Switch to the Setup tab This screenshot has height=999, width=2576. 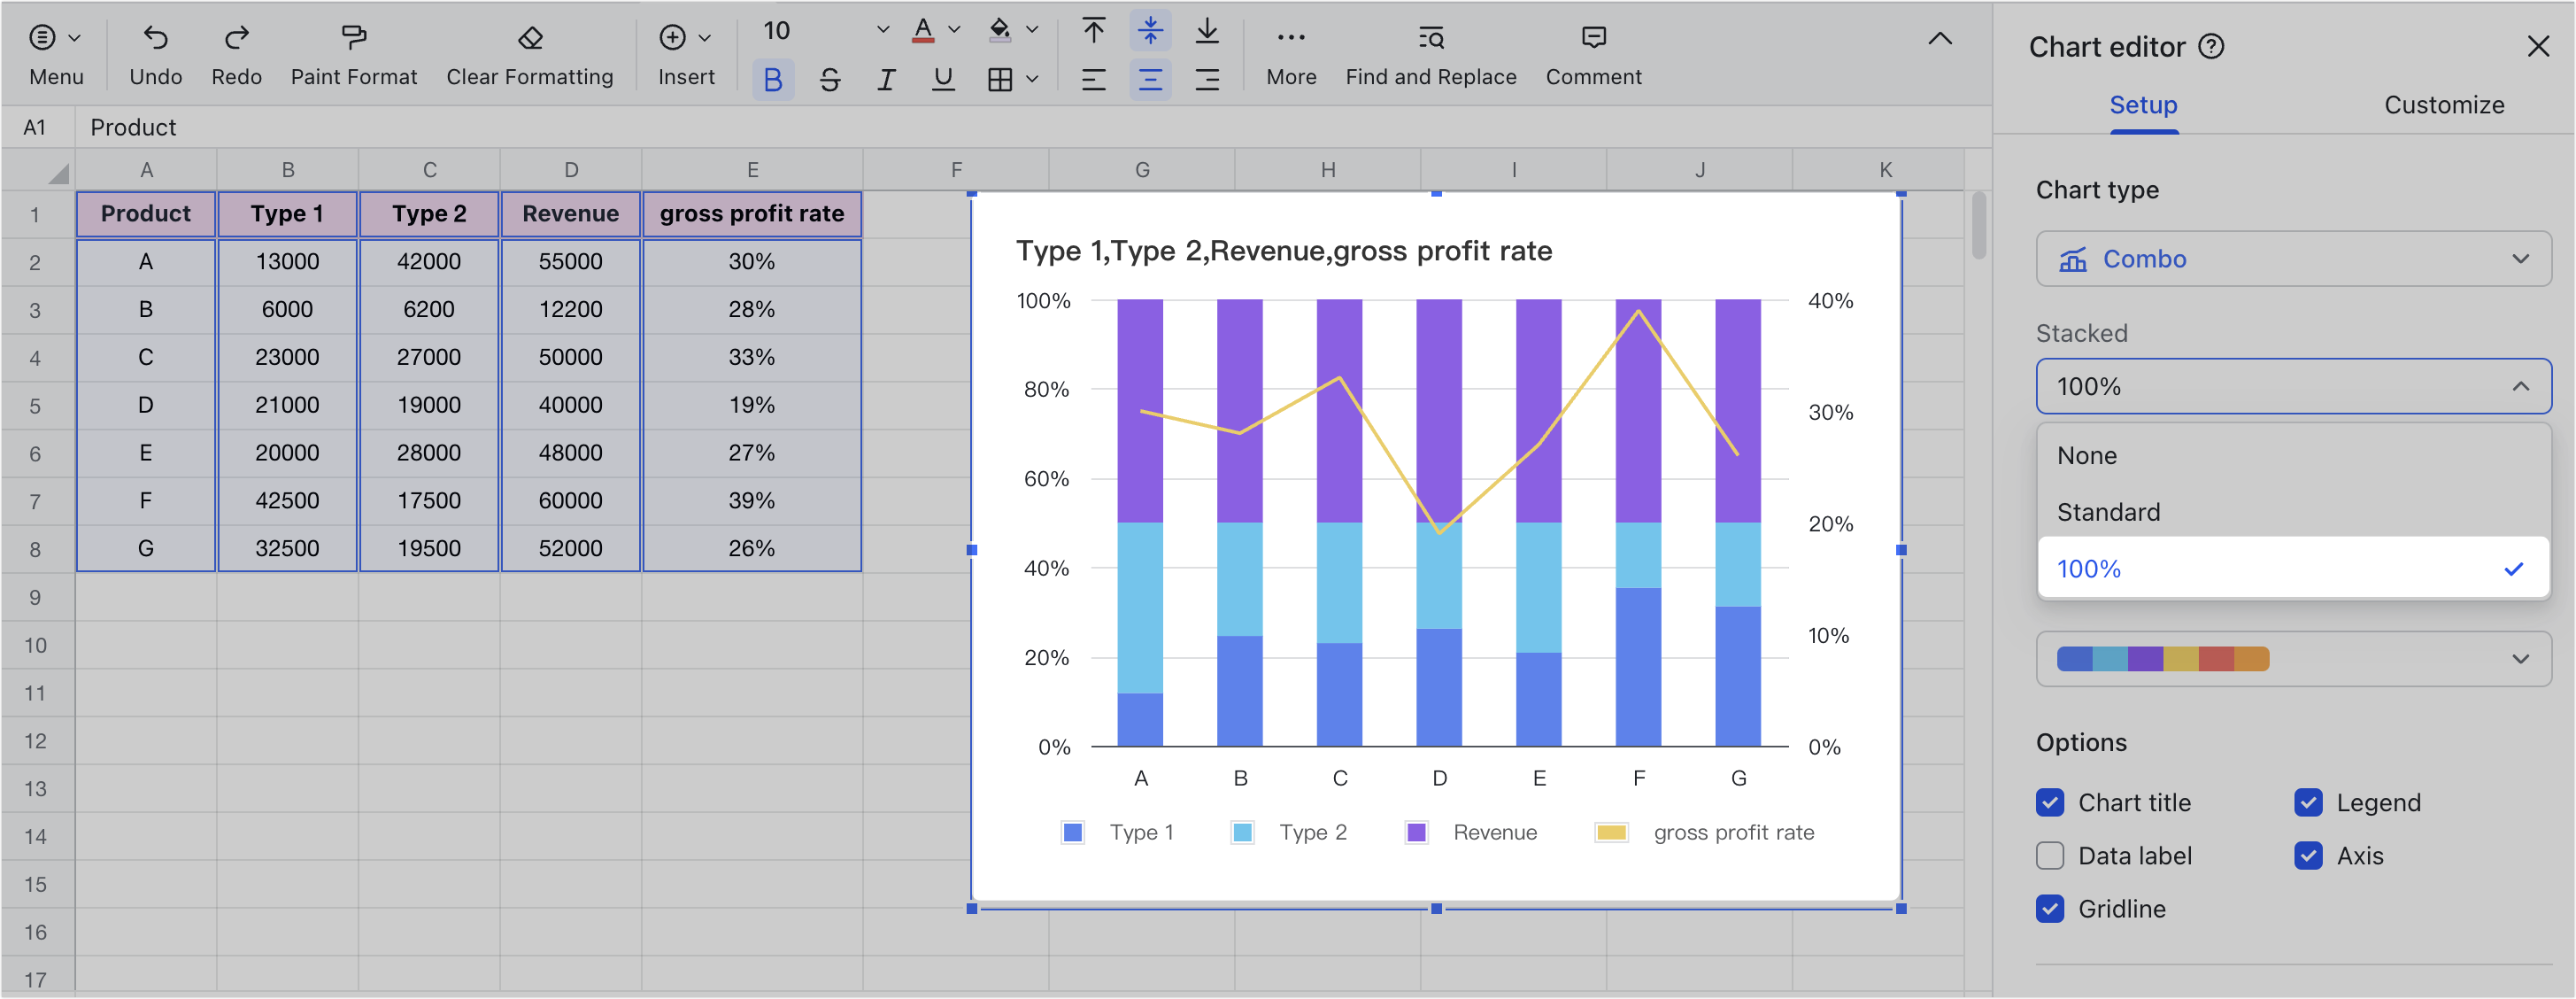[2142, 105]
